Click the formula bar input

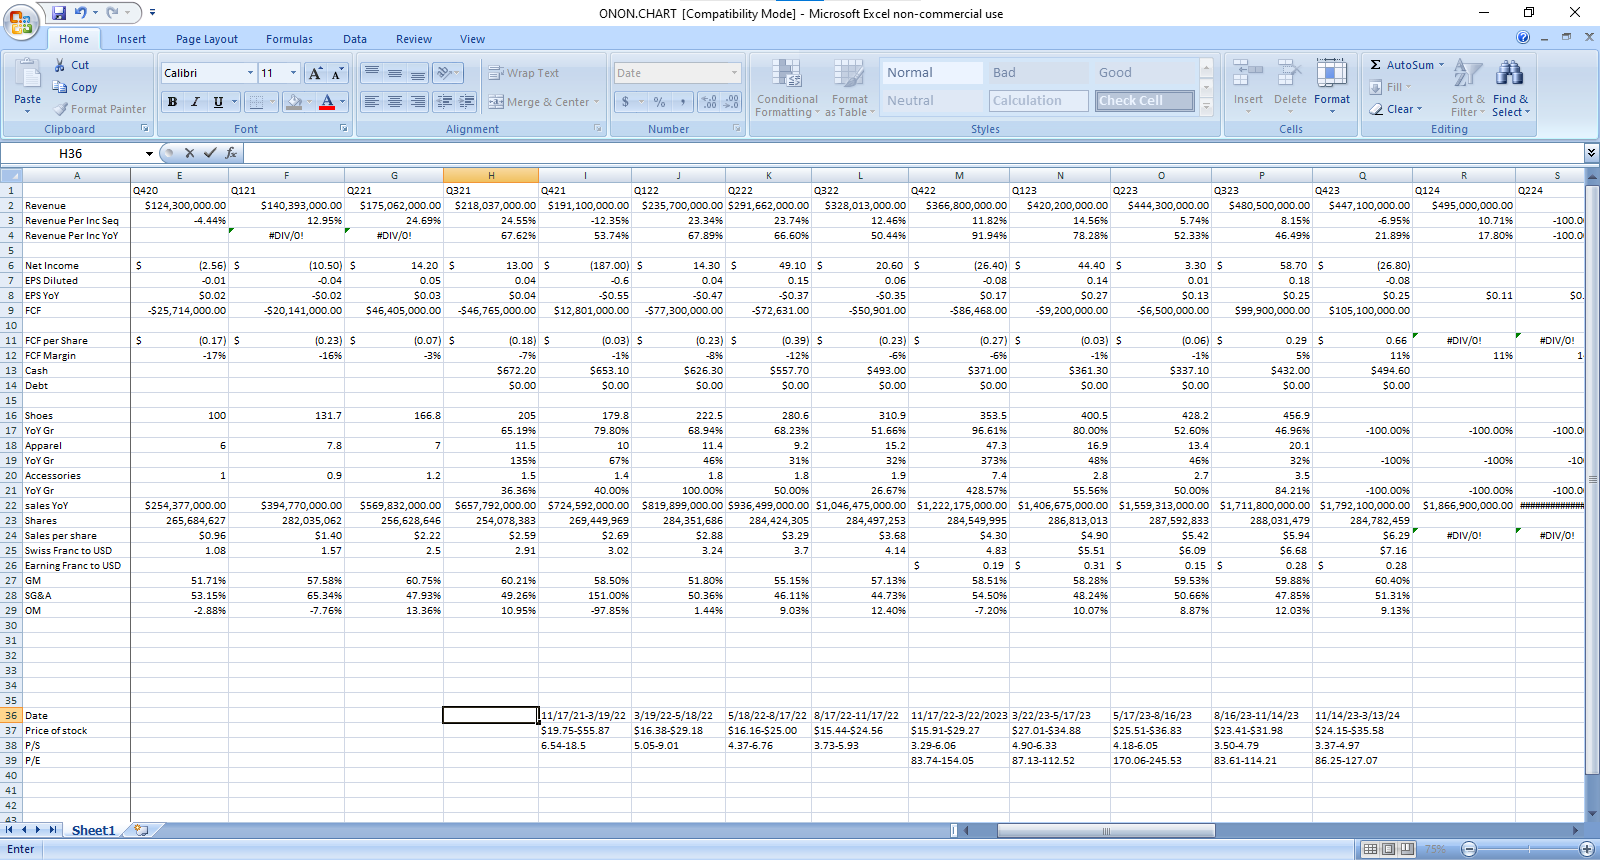[913, 153]
